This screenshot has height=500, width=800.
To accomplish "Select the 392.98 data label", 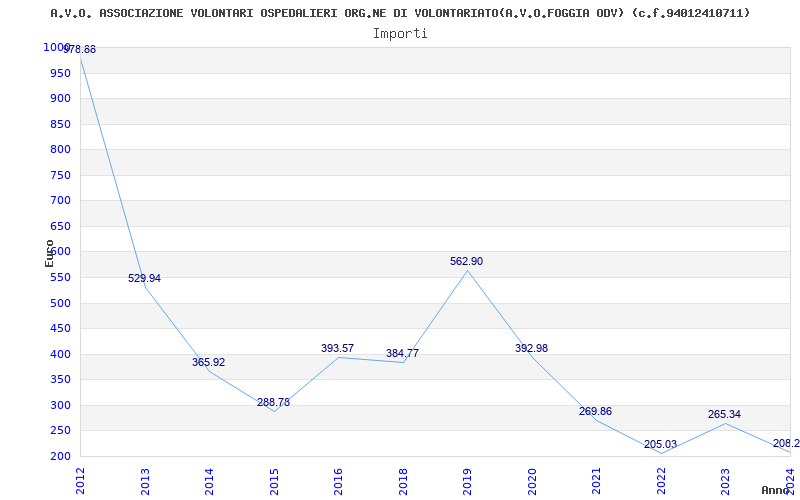I will 531,348.
